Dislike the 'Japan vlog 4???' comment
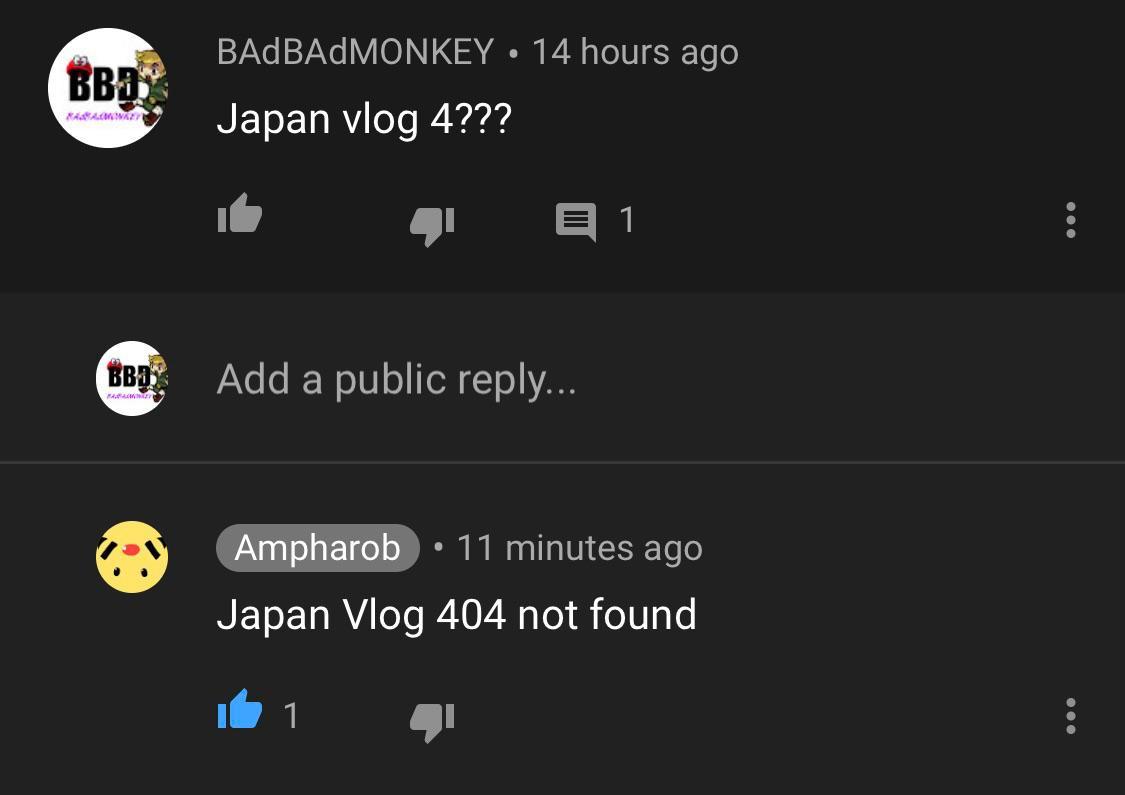This screenshot has width=1125, height=795. pos(432,226)
